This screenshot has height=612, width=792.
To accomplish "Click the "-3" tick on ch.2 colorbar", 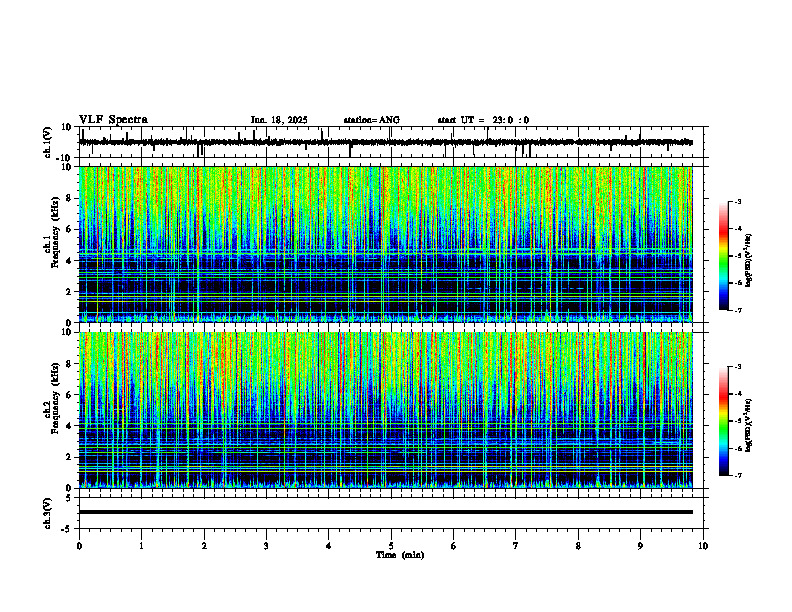I will pyautogui.click(x=738, y=367).
